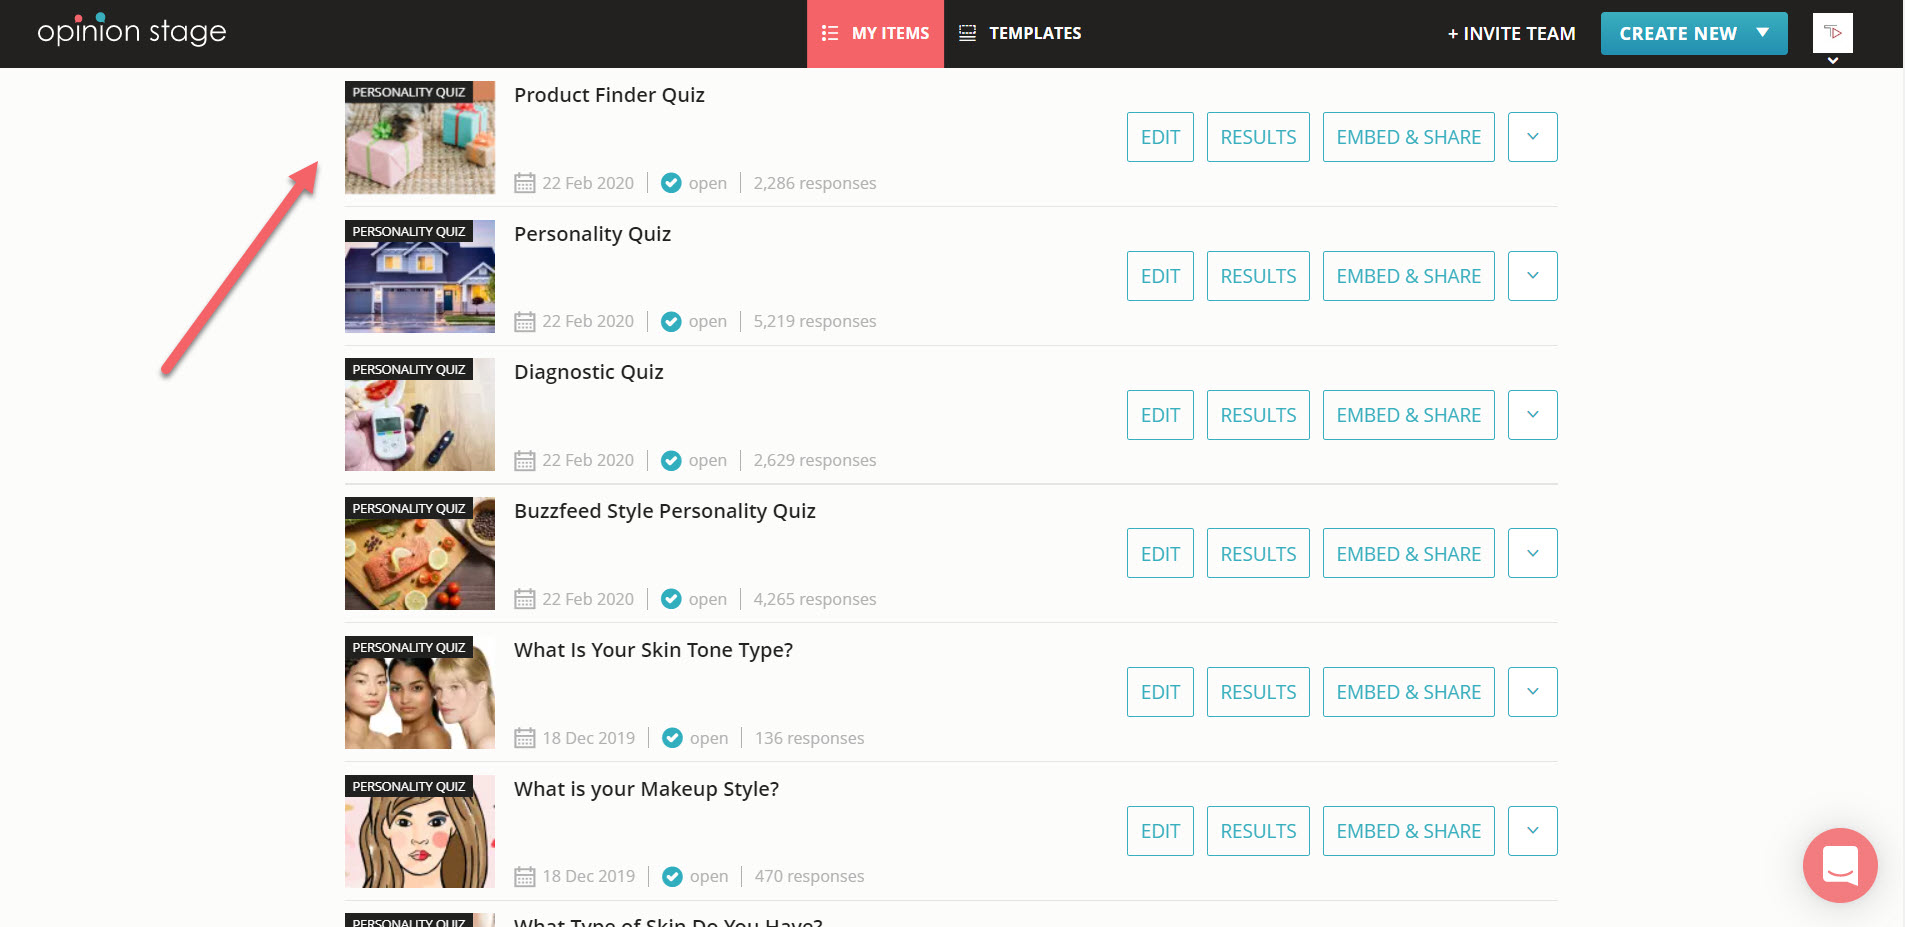Screen dimensions: 1905x927
Task: Expand more options for Buzzfeed Style Personality Quiz
Action: pos(1533,553)
